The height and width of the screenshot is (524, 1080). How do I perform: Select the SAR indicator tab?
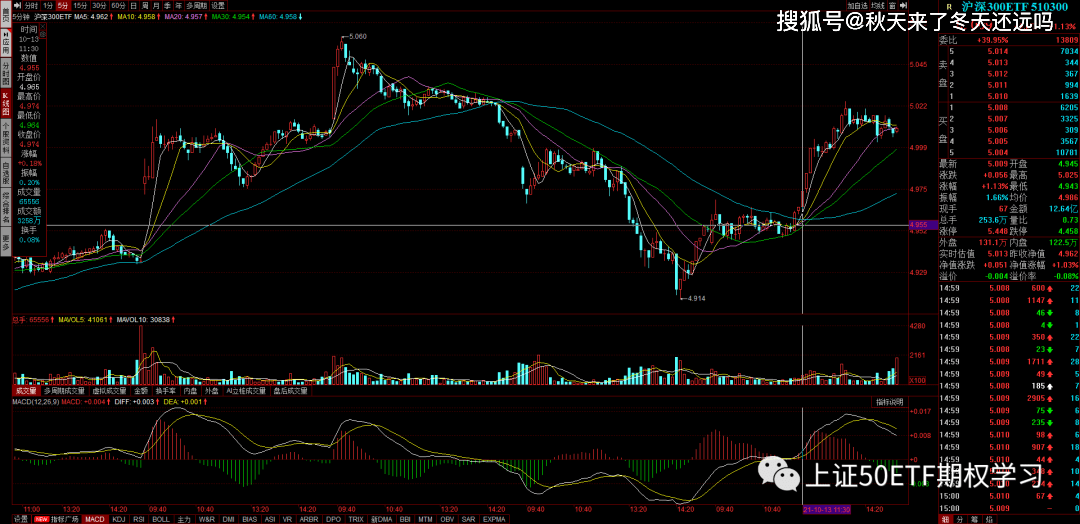[x=468, y=519]
